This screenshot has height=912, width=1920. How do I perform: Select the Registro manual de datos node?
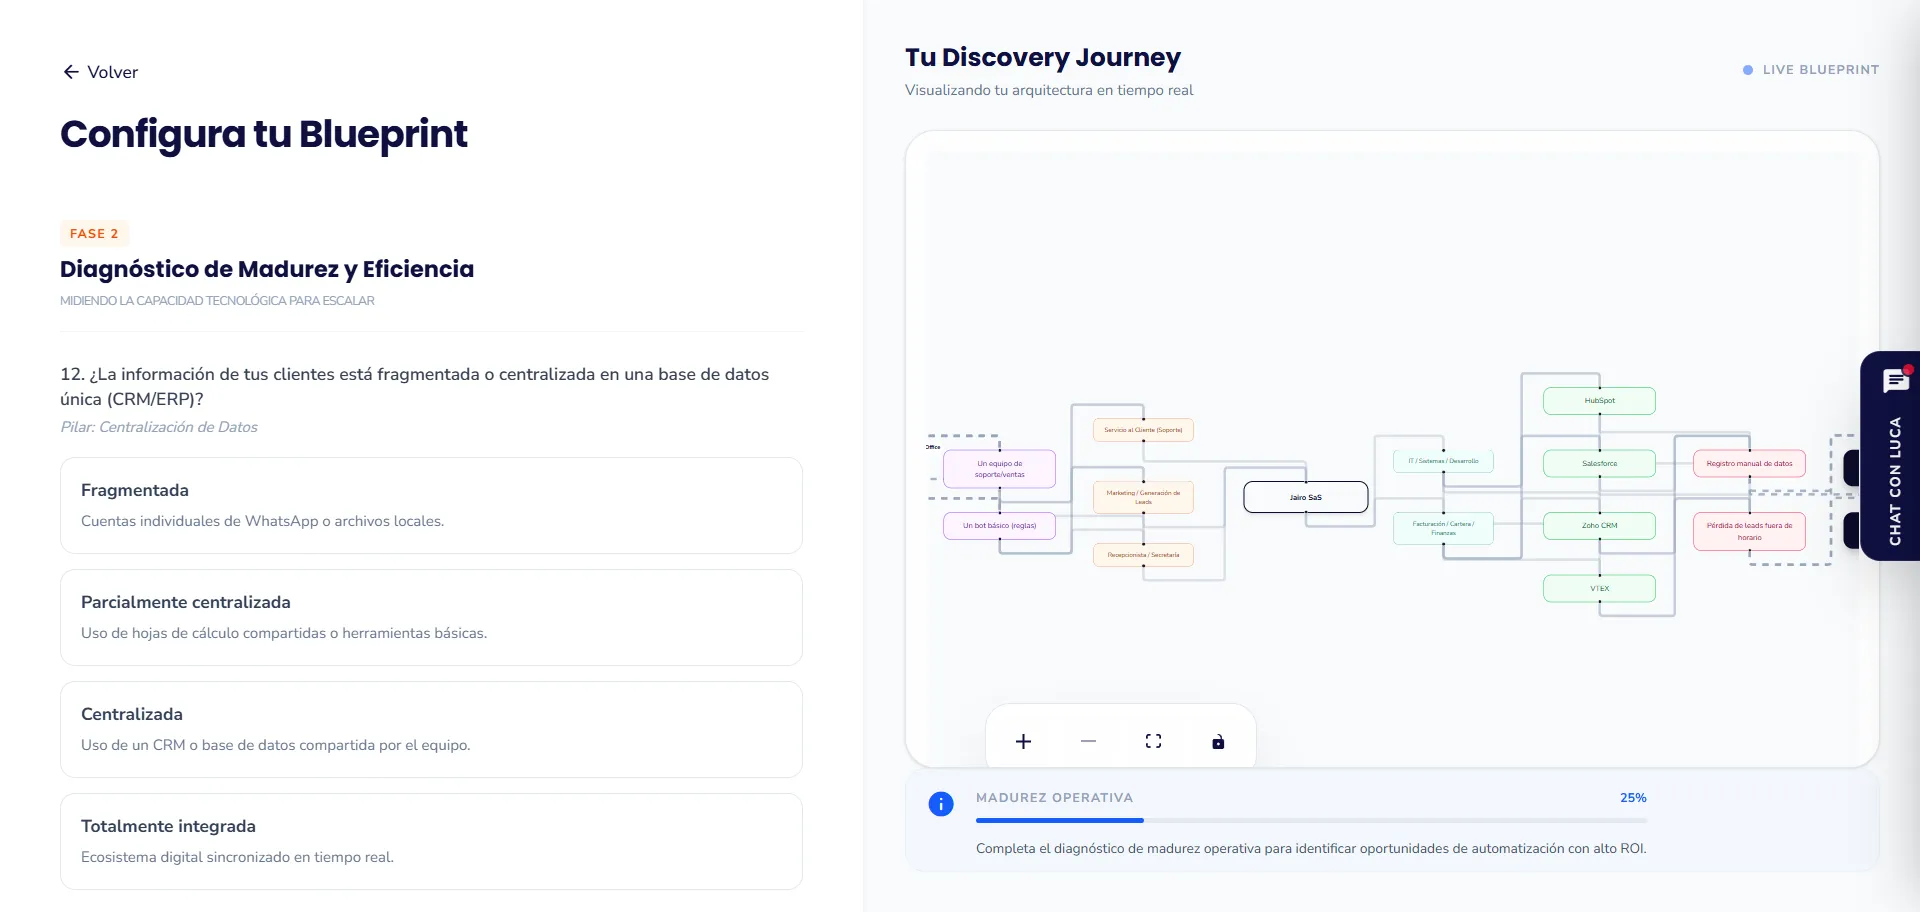coord(1749,463)
